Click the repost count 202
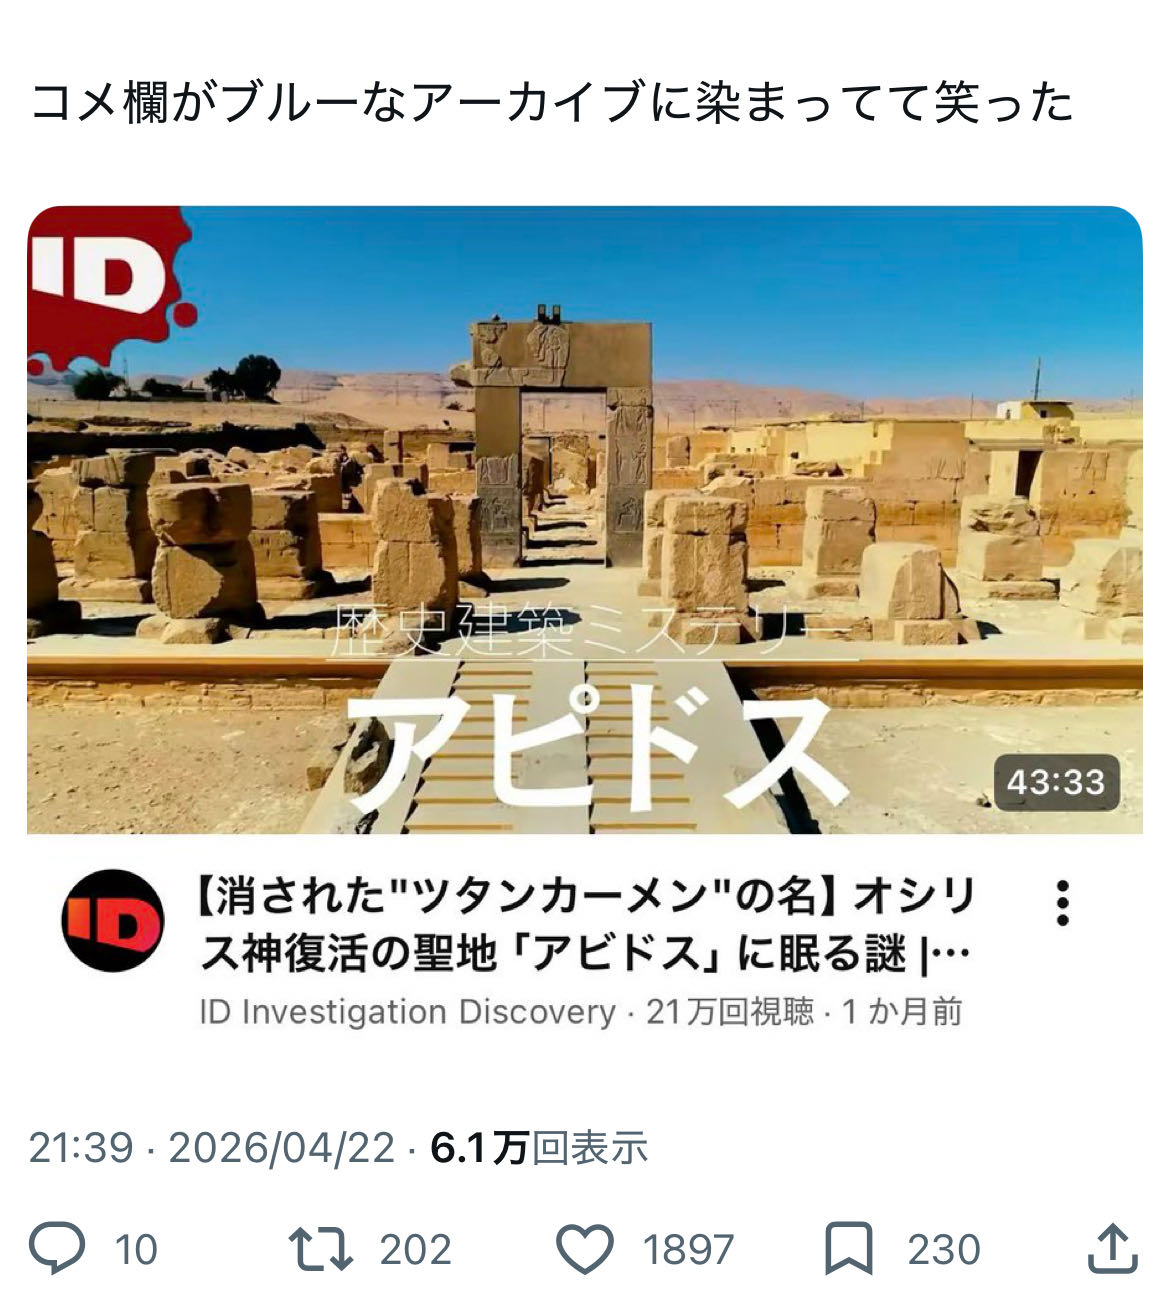 coord(415,1250)
